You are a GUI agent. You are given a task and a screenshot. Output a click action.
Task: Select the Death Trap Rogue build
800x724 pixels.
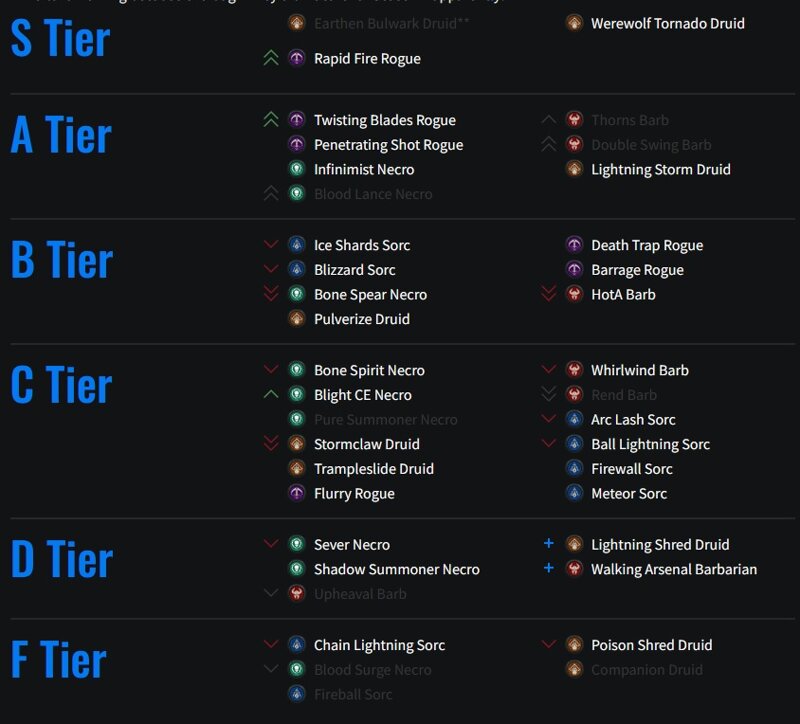click(x=647, y=245)
